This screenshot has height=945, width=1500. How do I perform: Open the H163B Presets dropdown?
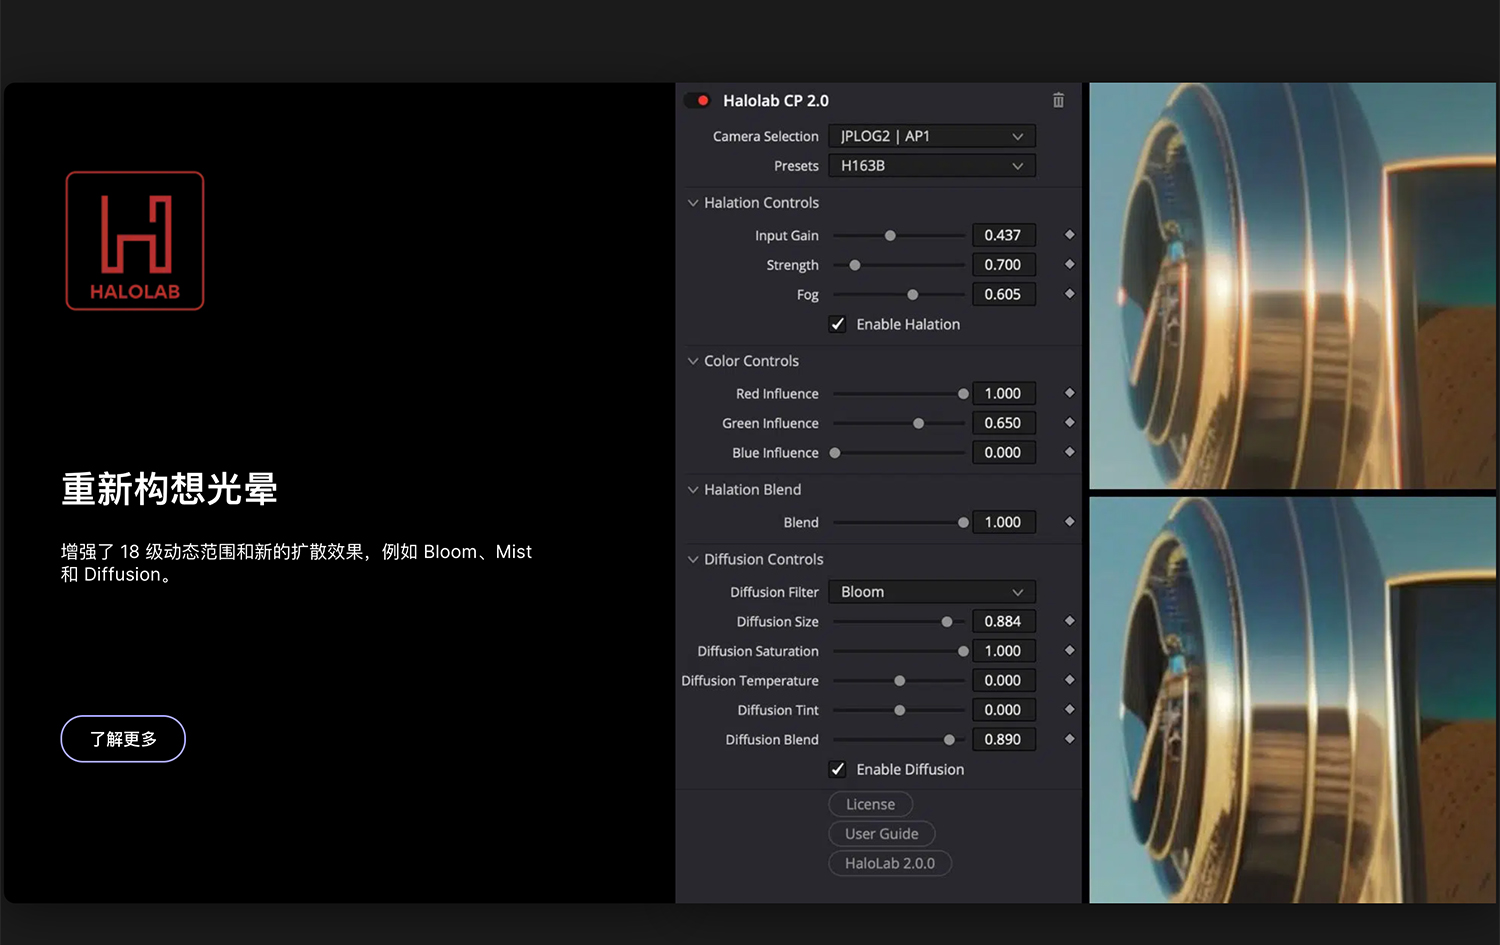coord(931,165)
